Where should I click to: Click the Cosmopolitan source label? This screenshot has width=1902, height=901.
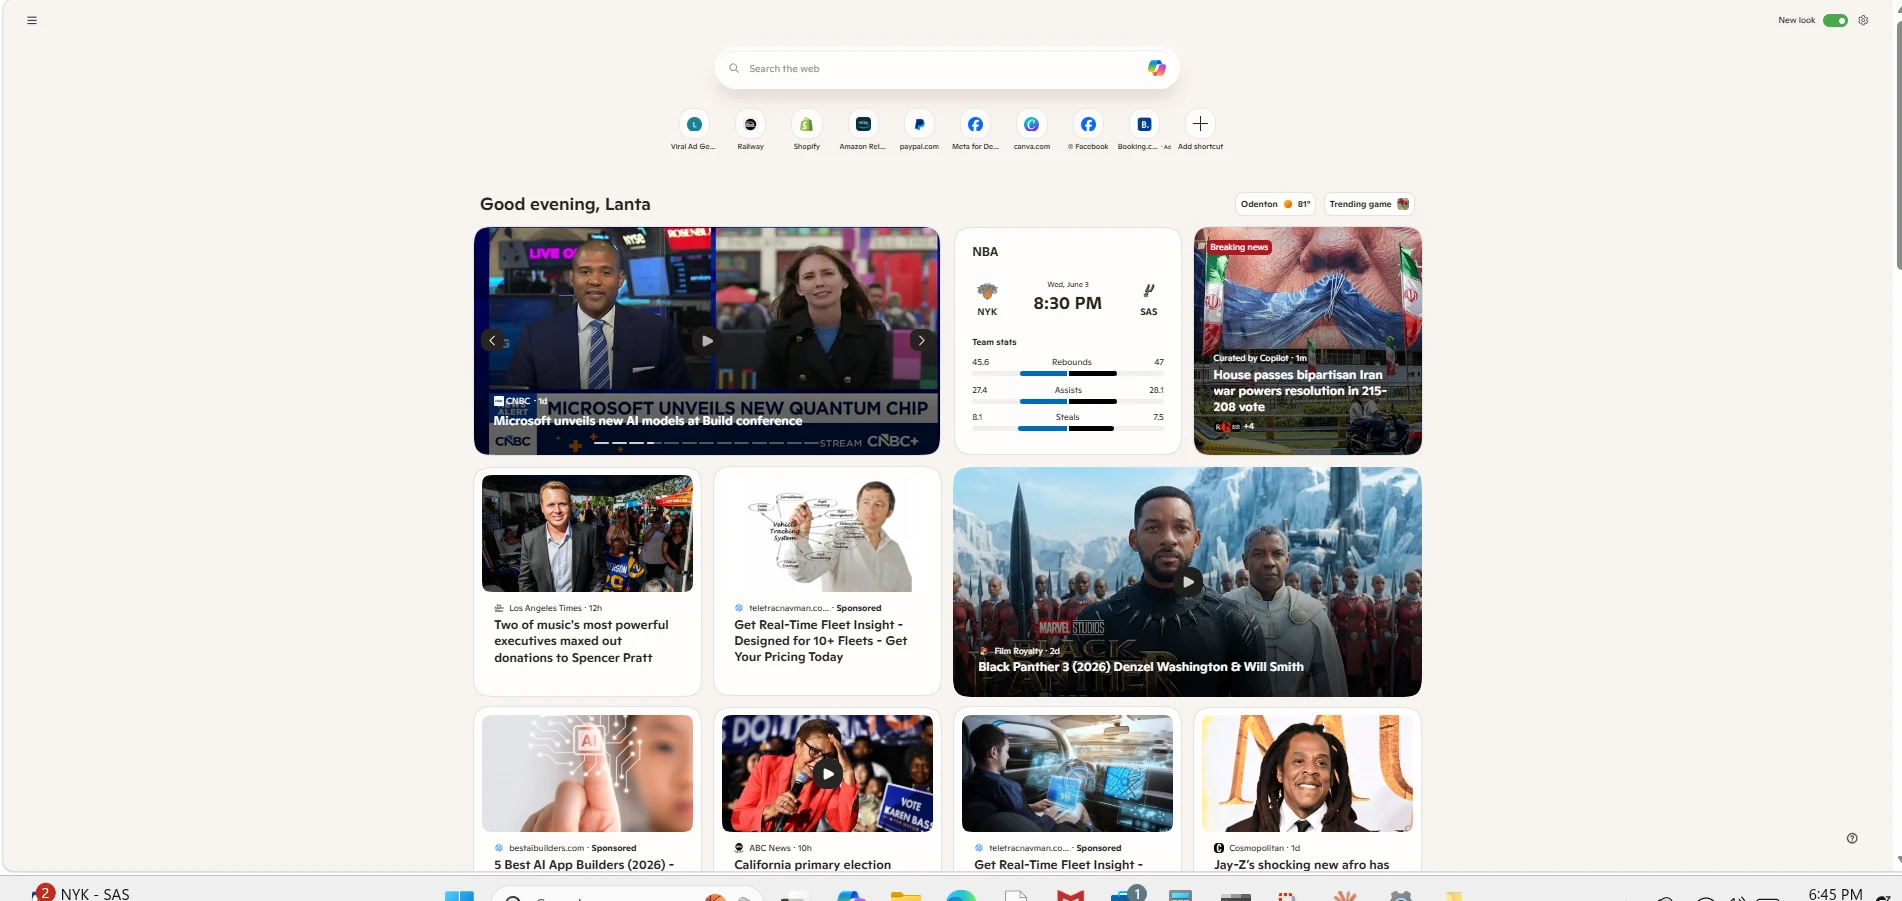coord(1256,848)
